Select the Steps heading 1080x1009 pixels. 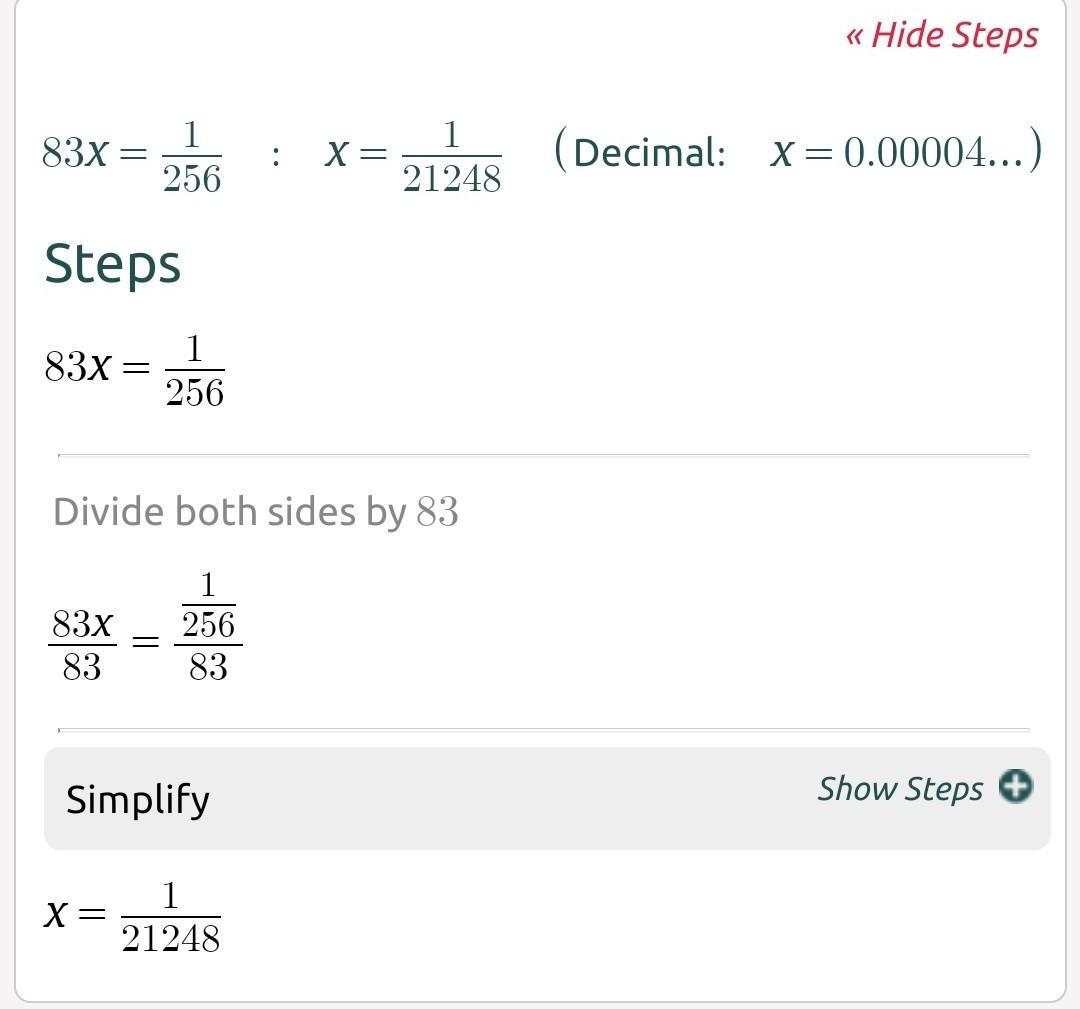[x=112, y=265]
